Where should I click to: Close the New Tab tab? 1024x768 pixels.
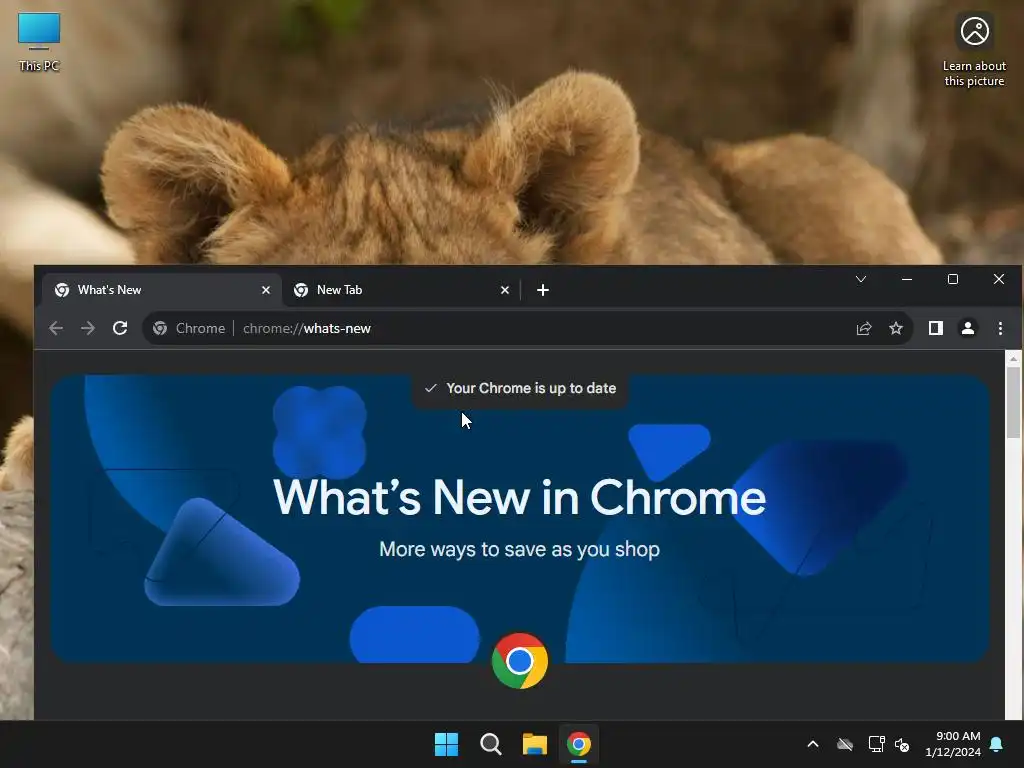click(505, 290)
